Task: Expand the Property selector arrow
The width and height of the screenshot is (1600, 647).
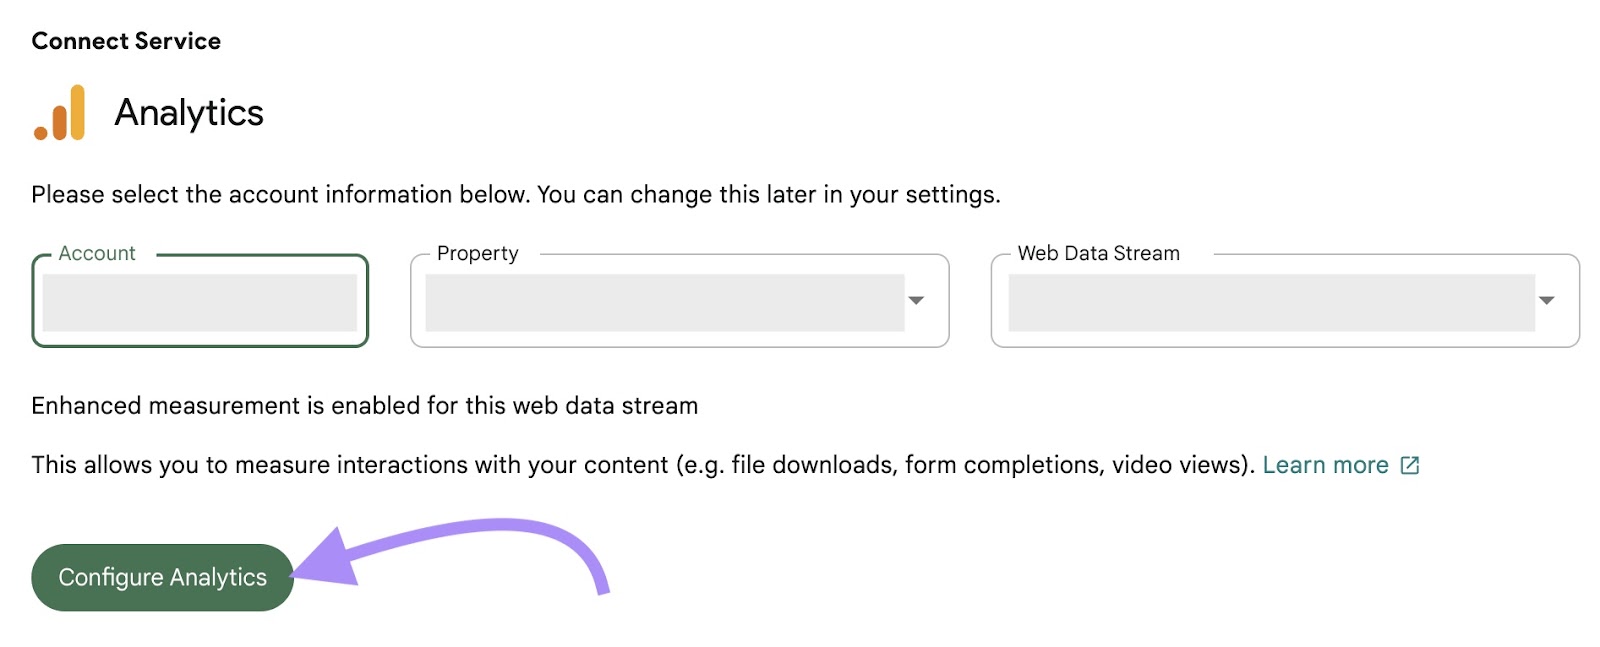Action: click(917, 301)
